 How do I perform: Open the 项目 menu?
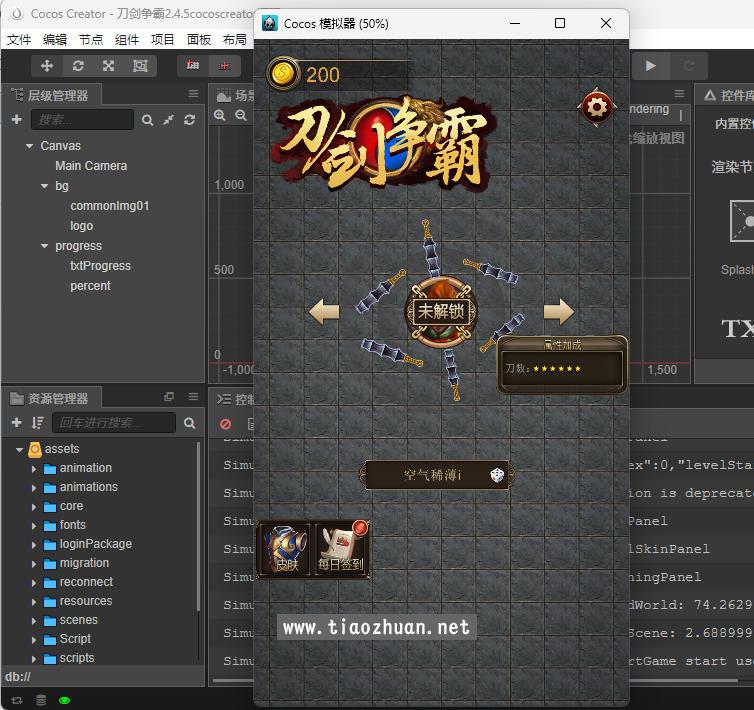pyautogui.click(x=163, y=39)
